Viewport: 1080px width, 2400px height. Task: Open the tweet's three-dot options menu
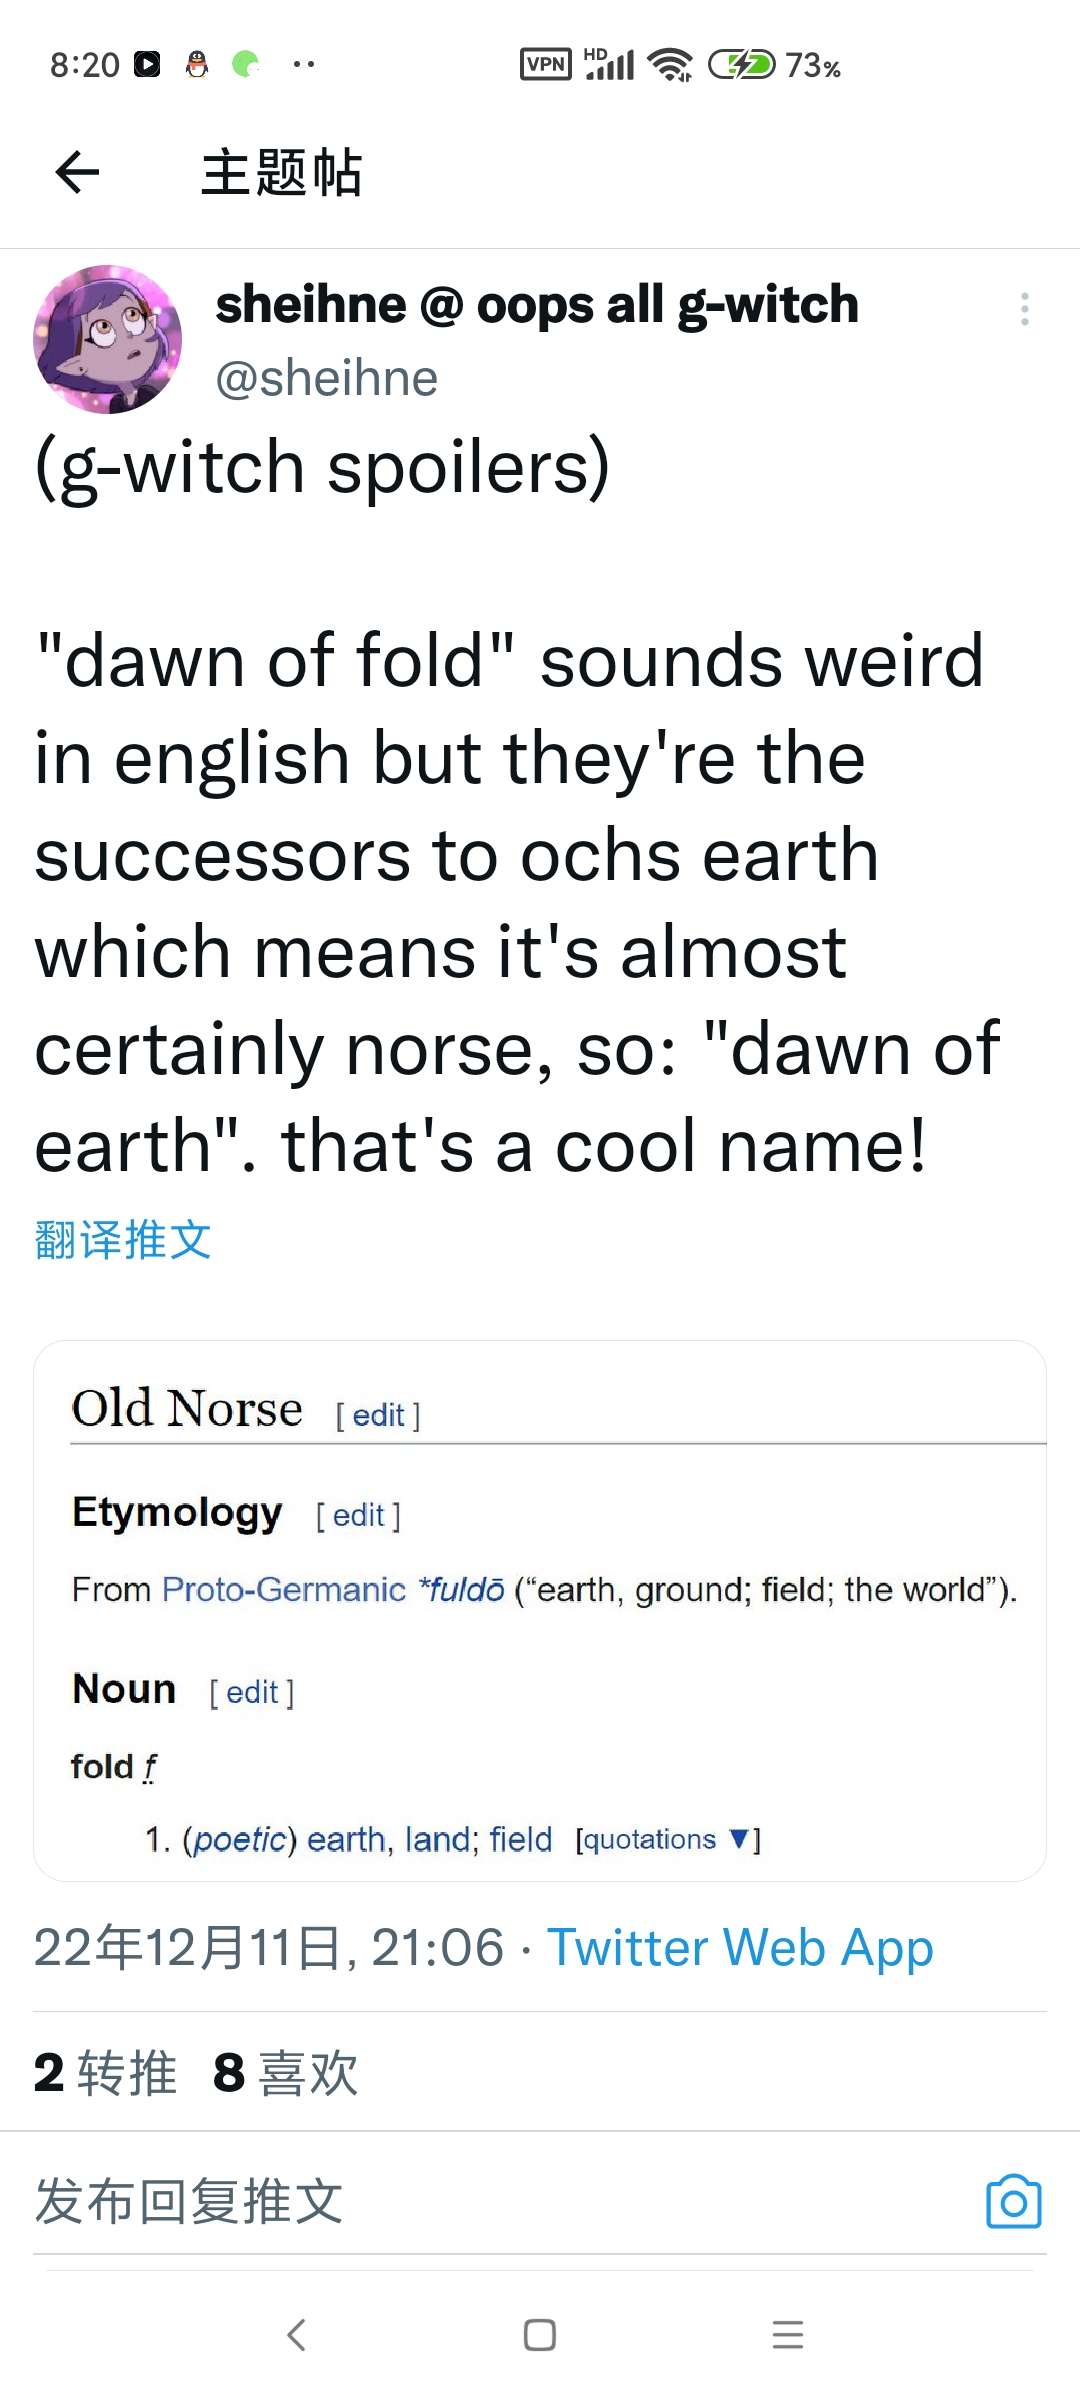(1024, 309)
